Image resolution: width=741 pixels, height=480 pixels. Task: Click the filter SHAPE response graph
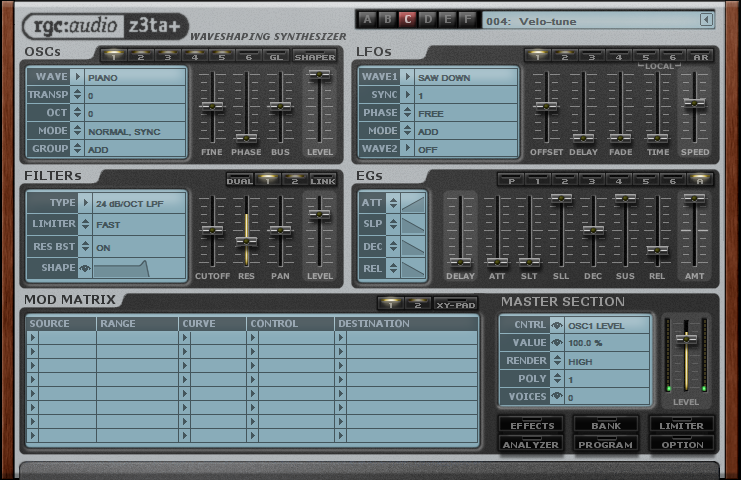click(138, 268)
